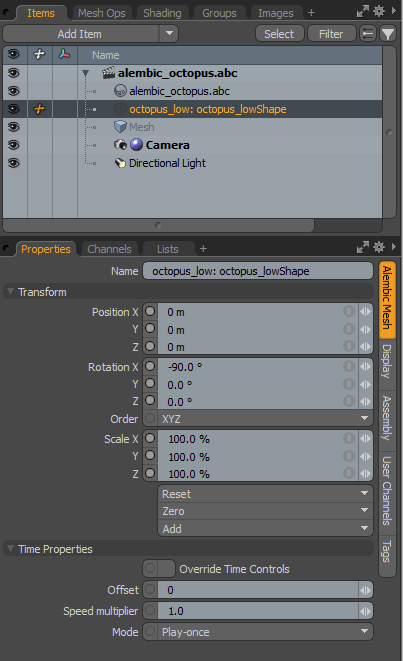This screenshot has height=661, width=403.
Task: Switch to the Mesh Ops tab
Action: pyautogui.click(x=102, y=13)
